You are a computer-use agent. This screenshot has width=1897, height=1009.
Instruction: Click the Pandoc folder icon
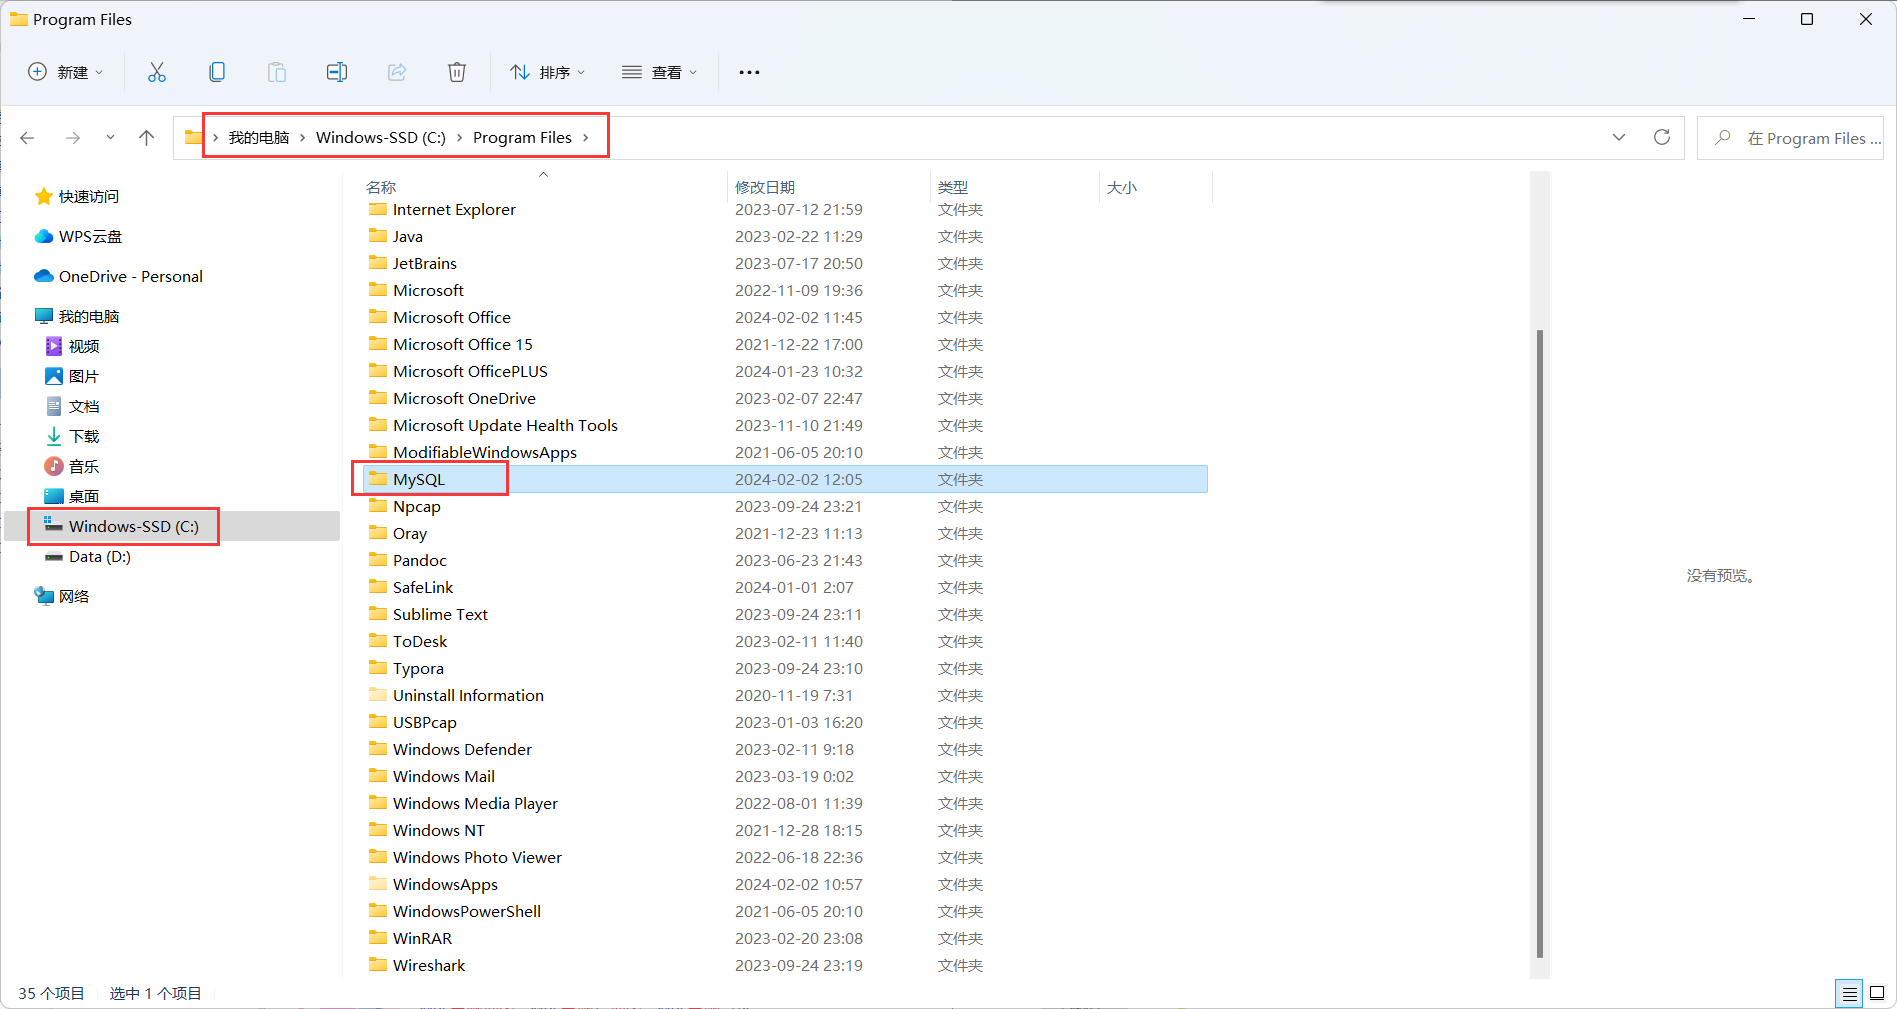click(378, 560)
